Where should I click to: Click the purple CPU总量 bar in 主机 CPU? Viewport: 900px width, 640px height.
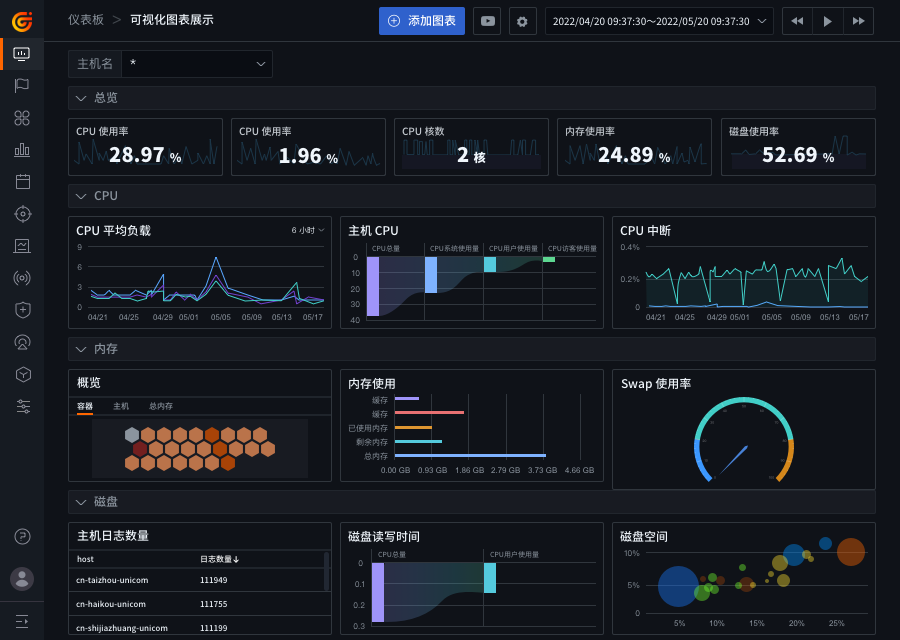click(x=373, y=286)
